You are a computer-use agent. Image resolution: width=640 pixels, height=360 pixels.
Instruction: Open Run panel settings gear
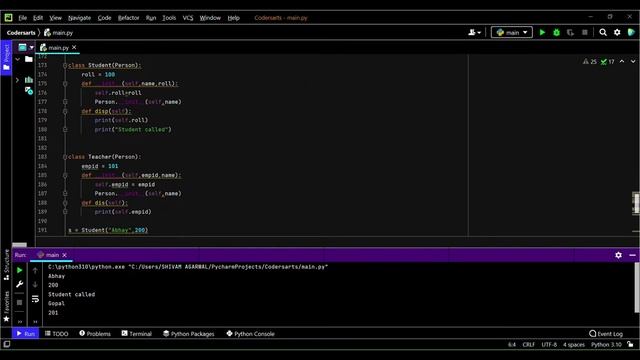click(x=618, y=255)
